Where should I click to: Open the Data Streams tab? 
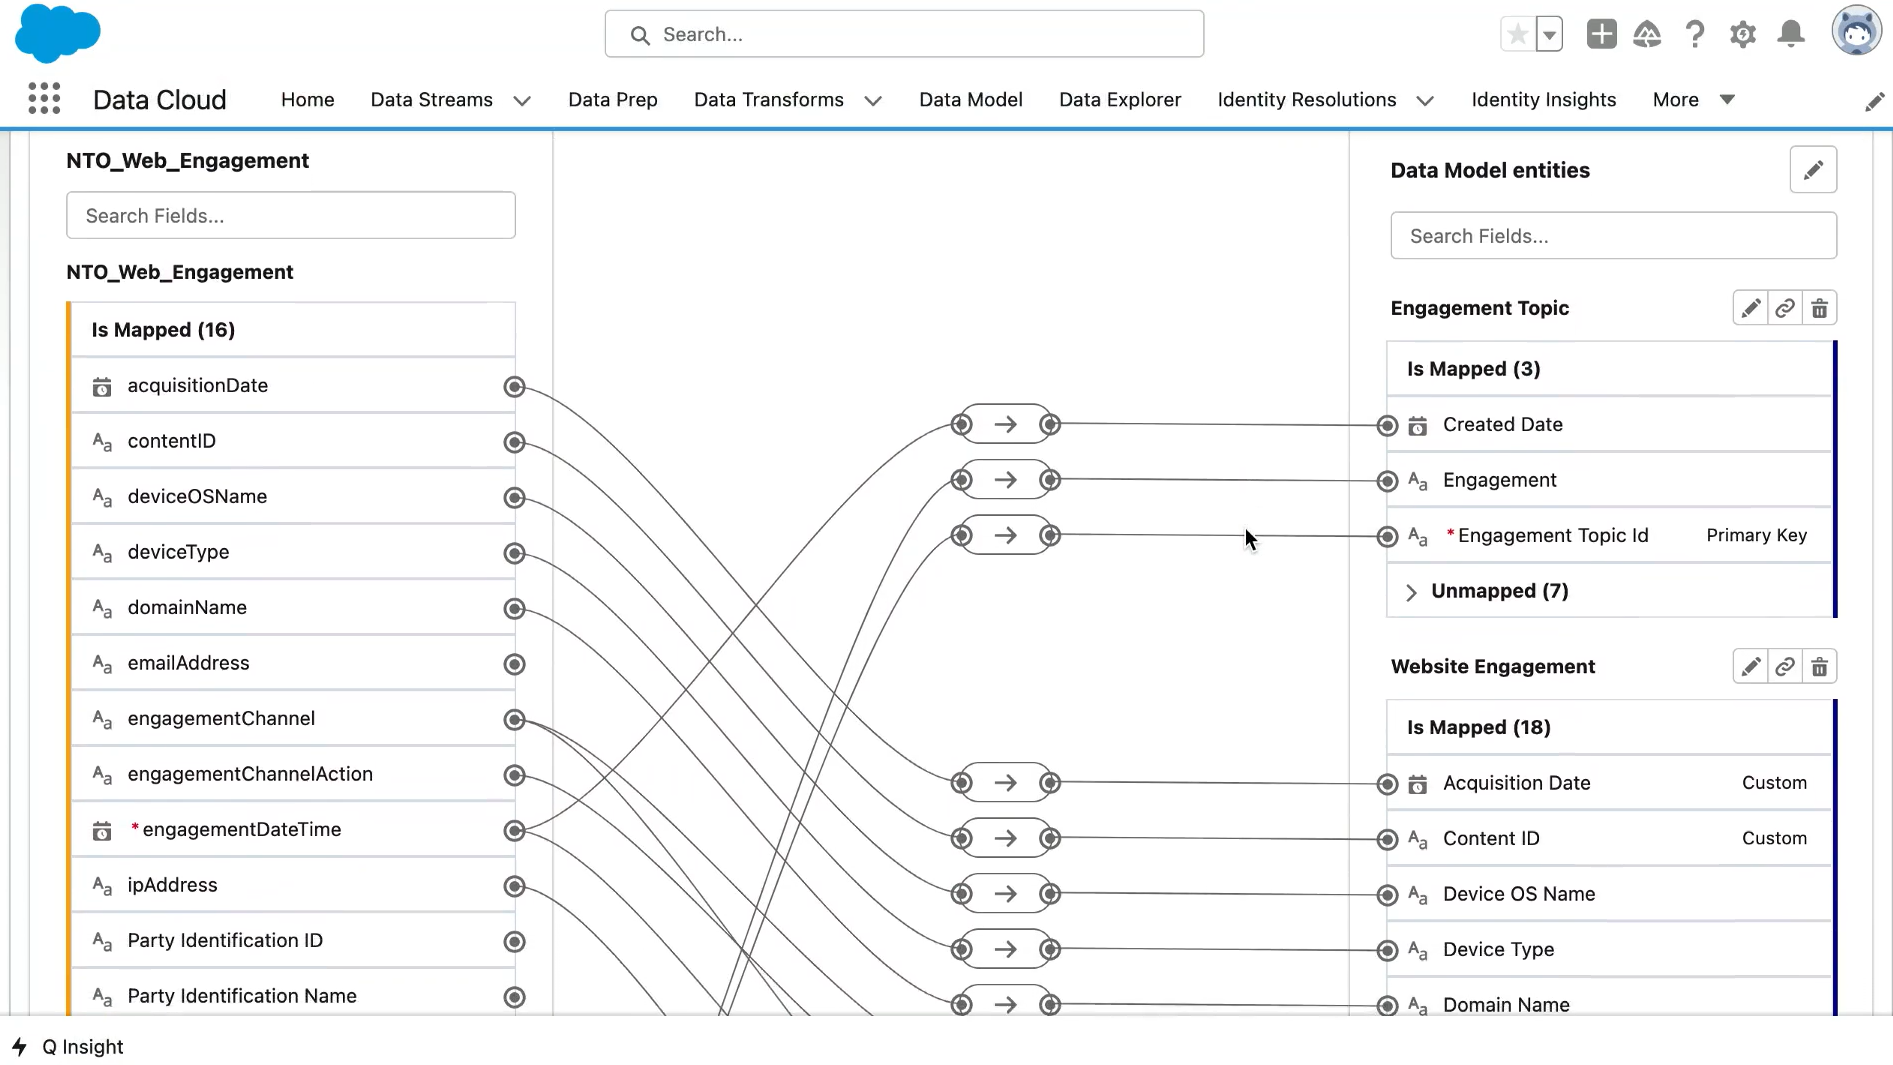coord(431,100)
